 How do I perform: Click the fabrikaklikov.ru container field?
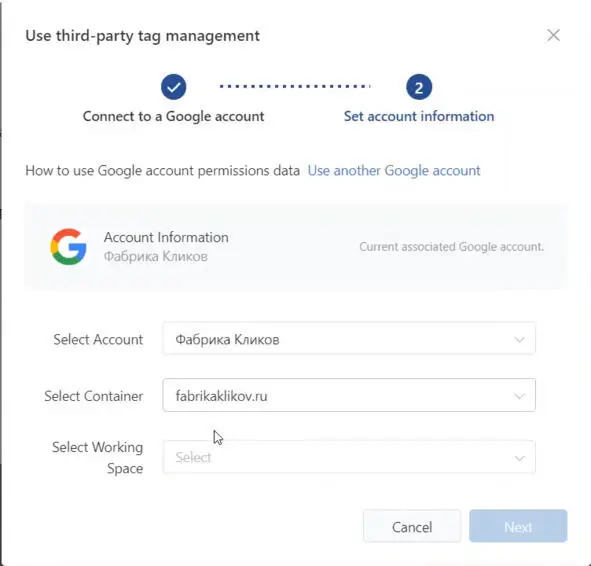349,395
